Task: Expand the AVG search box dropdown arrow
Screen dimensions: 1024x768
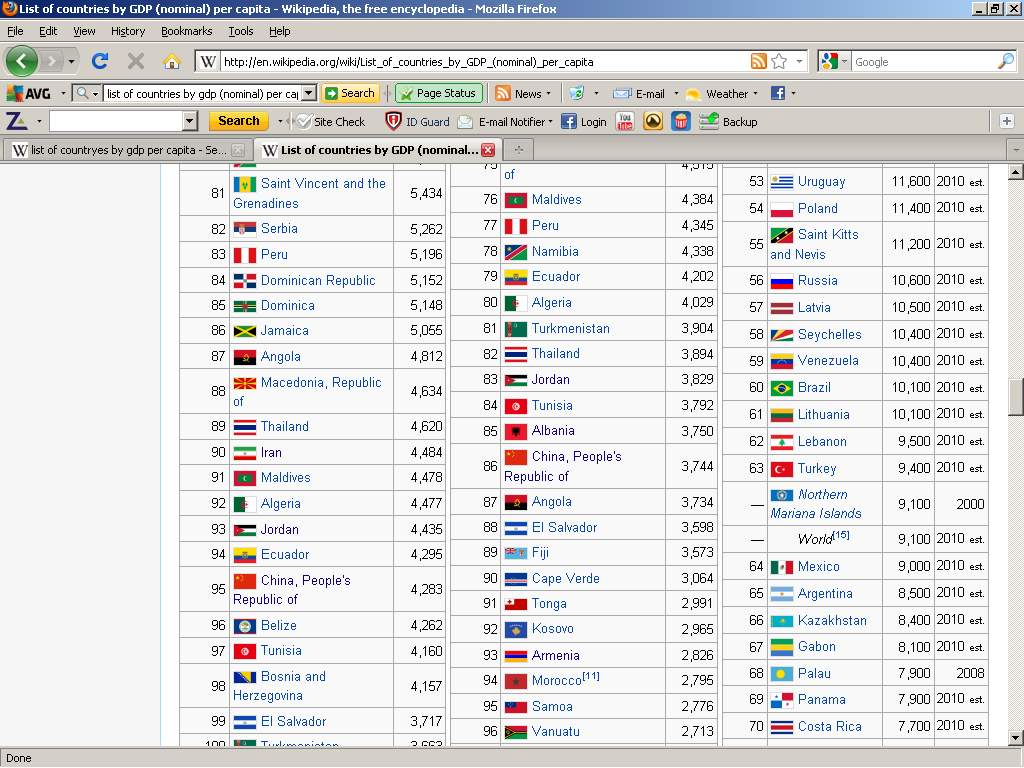Action: click(308, 93)
